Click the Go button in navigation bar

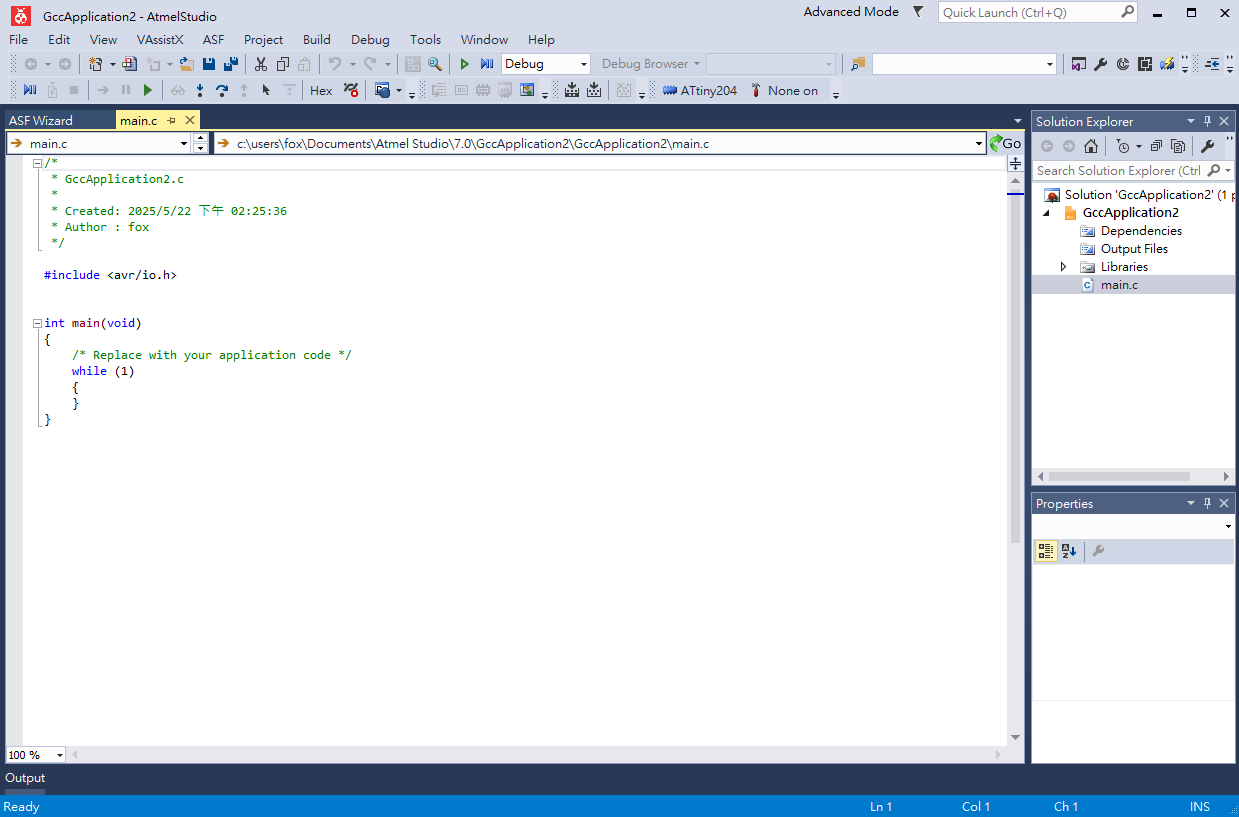coord(1005,144)
